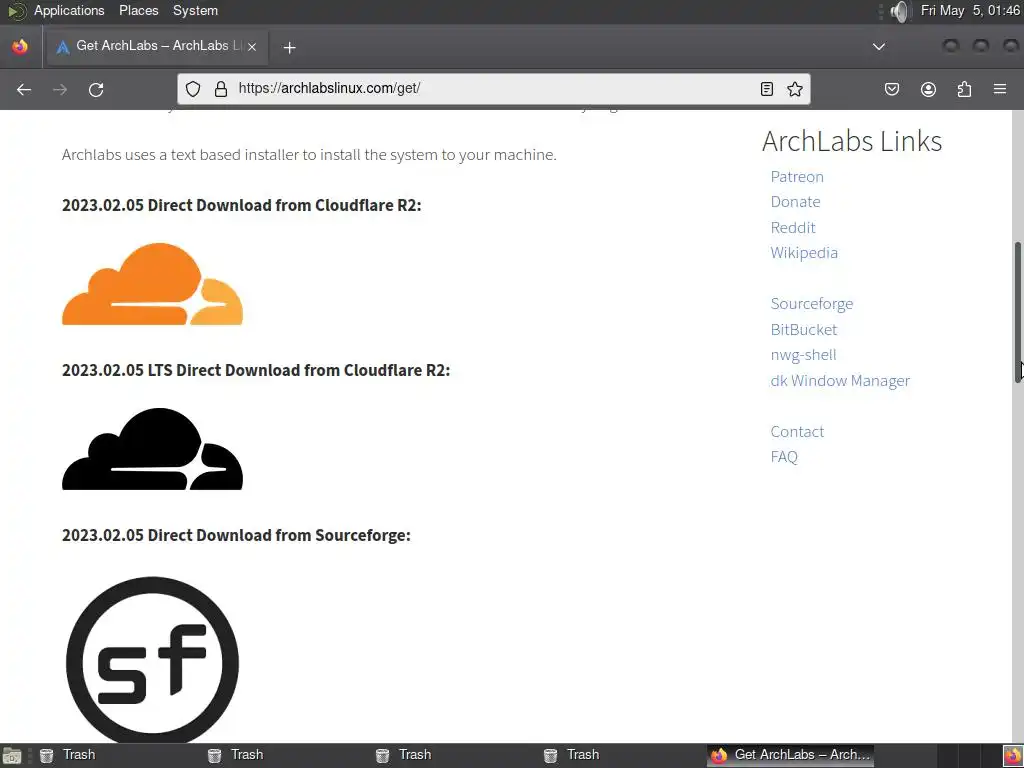Open the BitBucket link
This screenshot has height=768, width=1024.
803,330
